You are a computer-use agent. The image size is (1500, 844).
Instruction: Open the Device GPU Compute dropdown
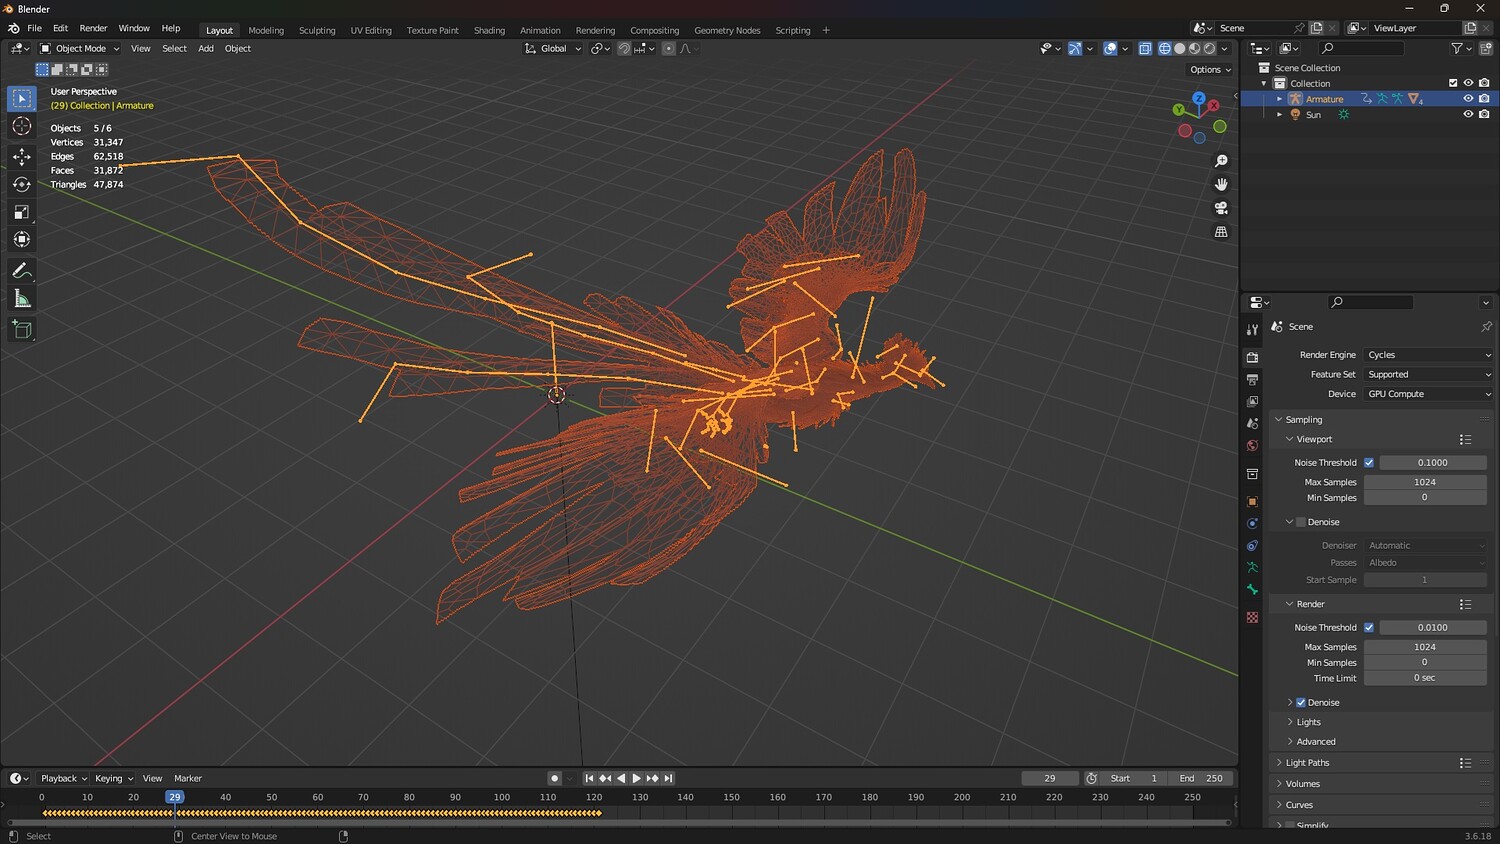pyautogui.click(x=1428, y=394)
